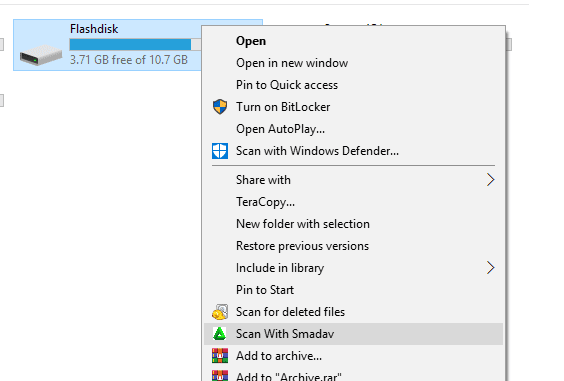This screenshot has width=564, height=381.
Task: Click the BitLocker shield icon
Action: coord(220,107)
